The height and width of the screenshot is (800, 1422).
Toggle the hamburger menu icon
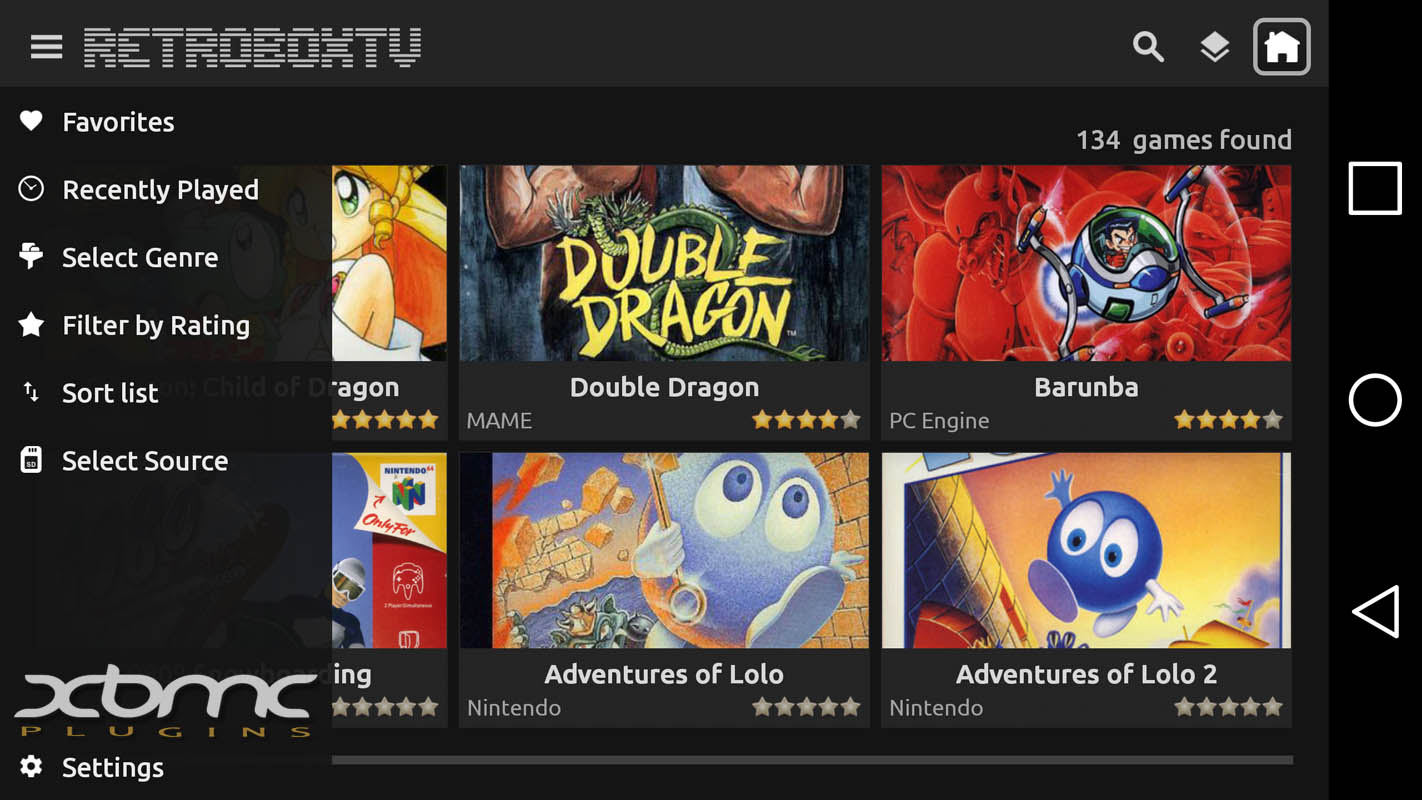tap(46, 47)
